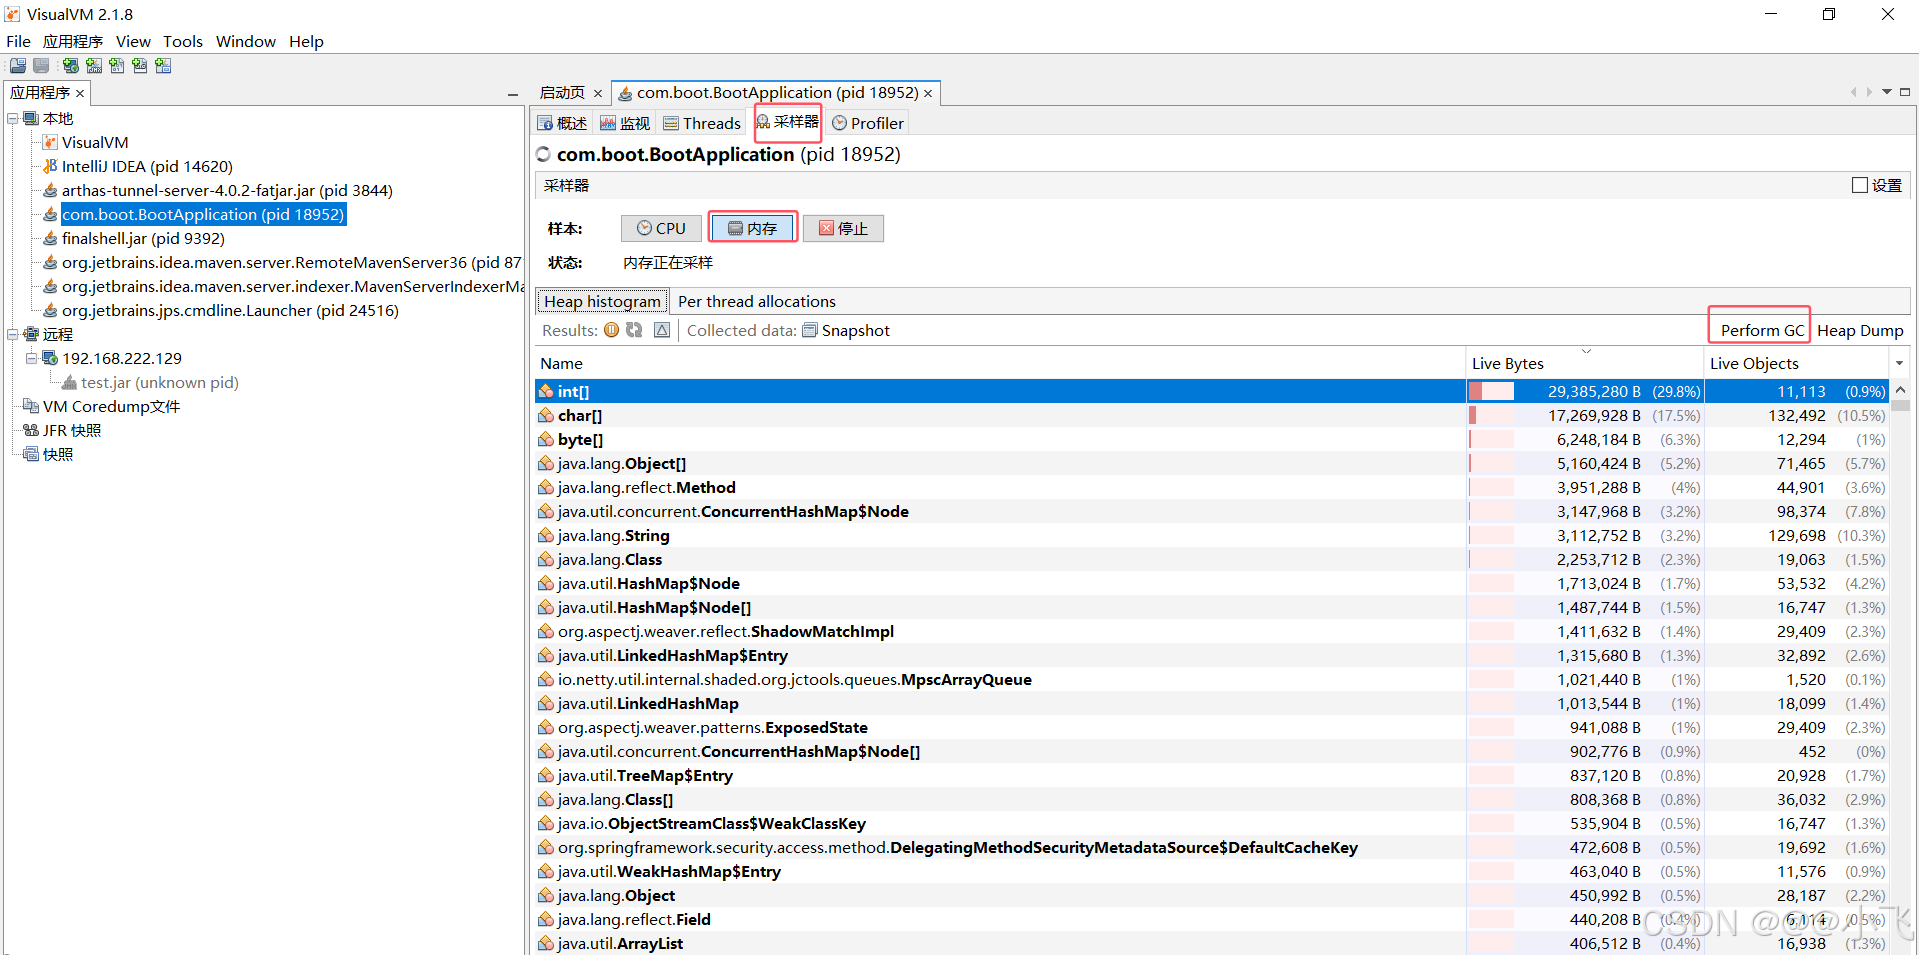Viewport: 1919px width, 955px height.
Task: Click the 快照 snapshots node icon
Action: [31, 454]
